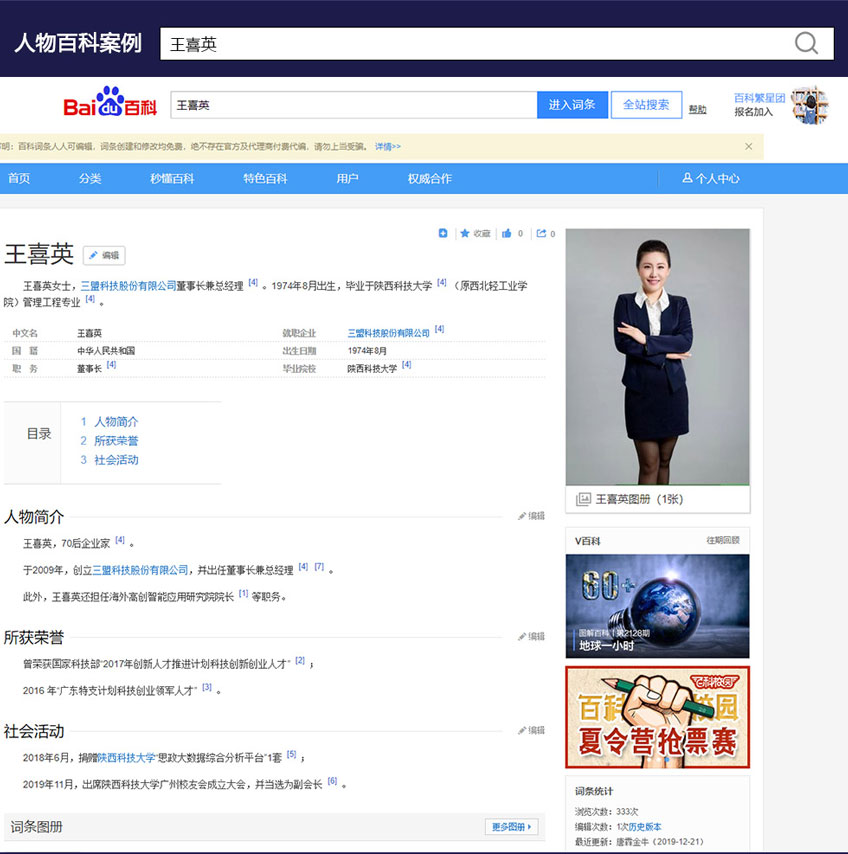Click the magnifier search icon in top bar

pyautogui.click(x=806, y=44)
